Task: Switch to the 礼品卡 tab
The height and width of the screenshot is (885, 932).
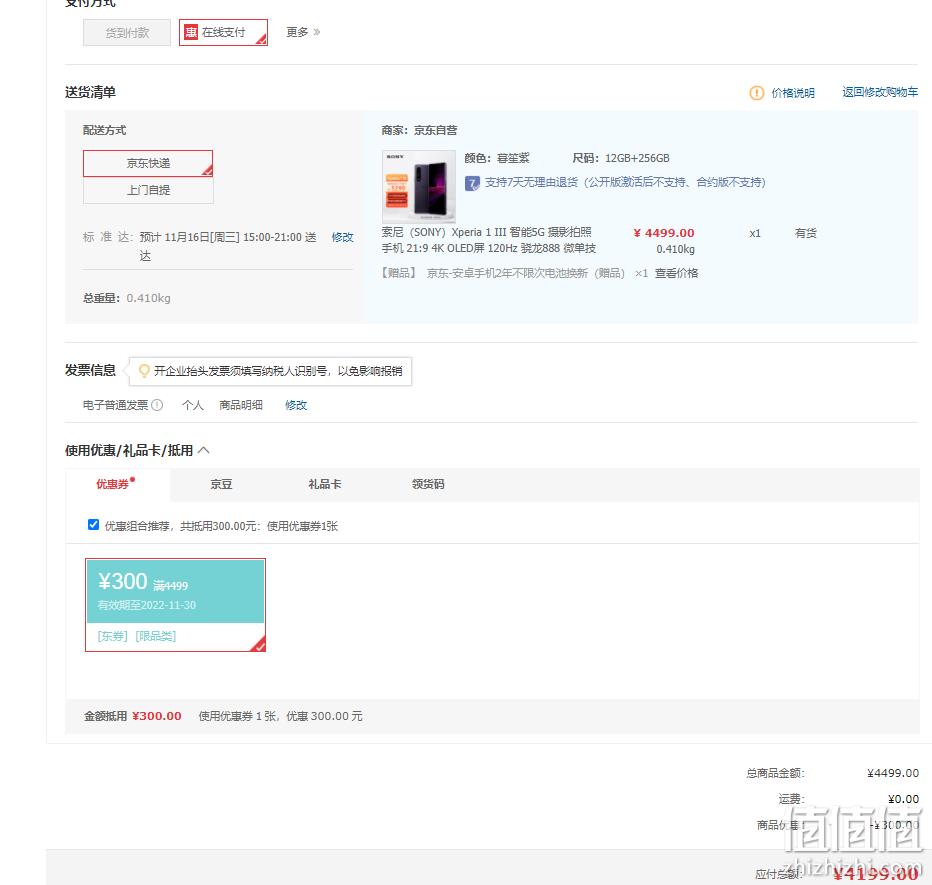Action: coord(325,484)
